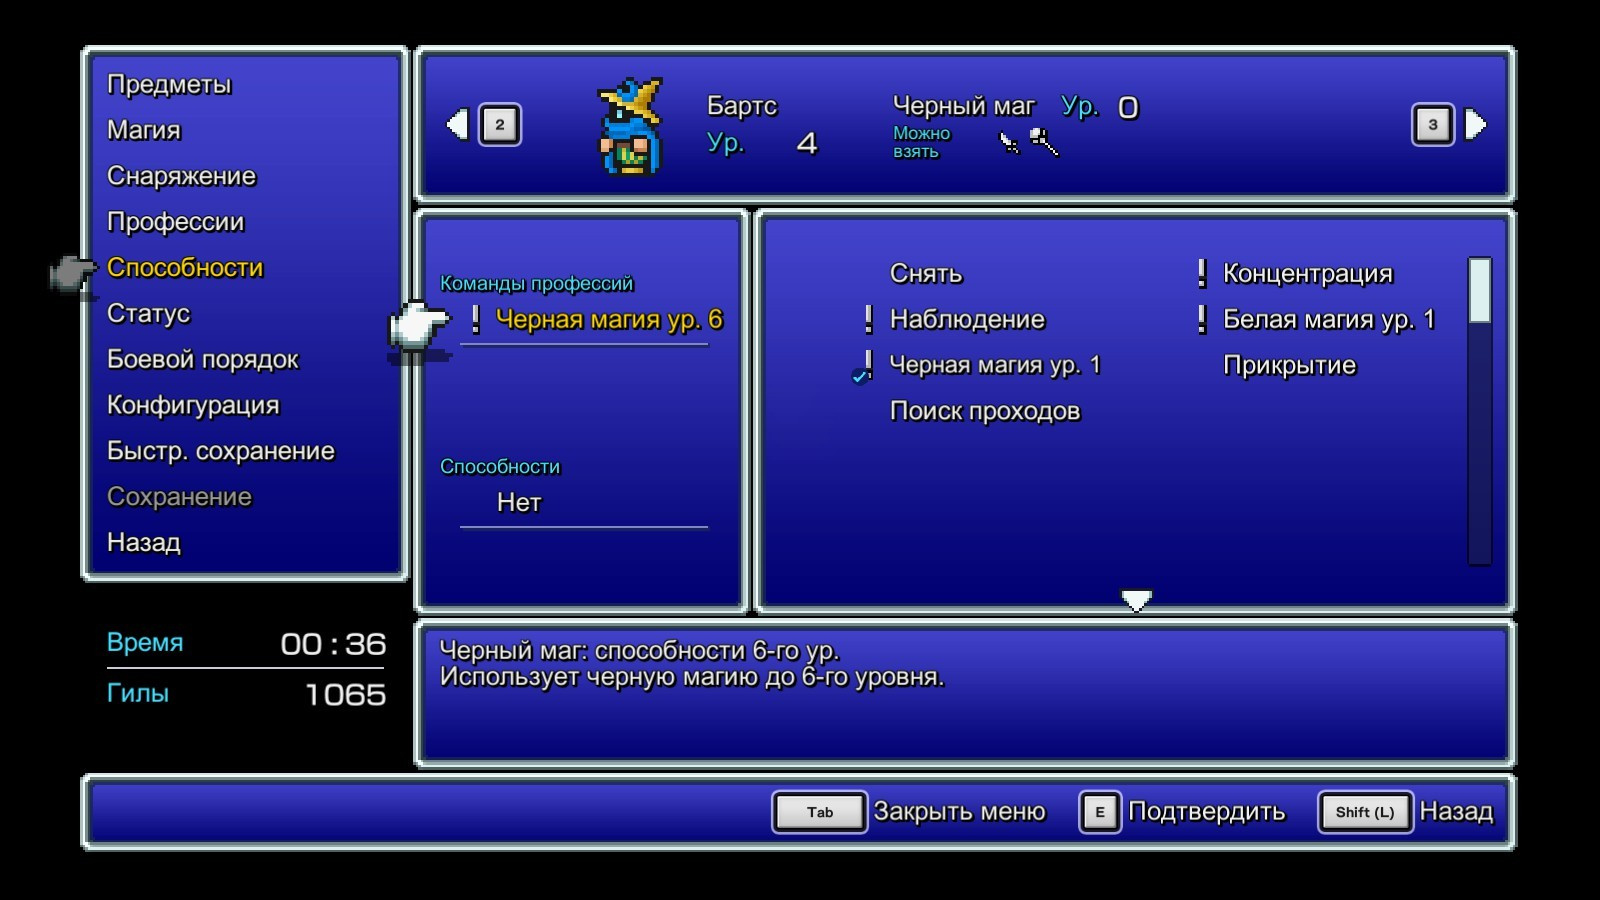Click the ability list scrollbar thumb

click(1479, 291)
